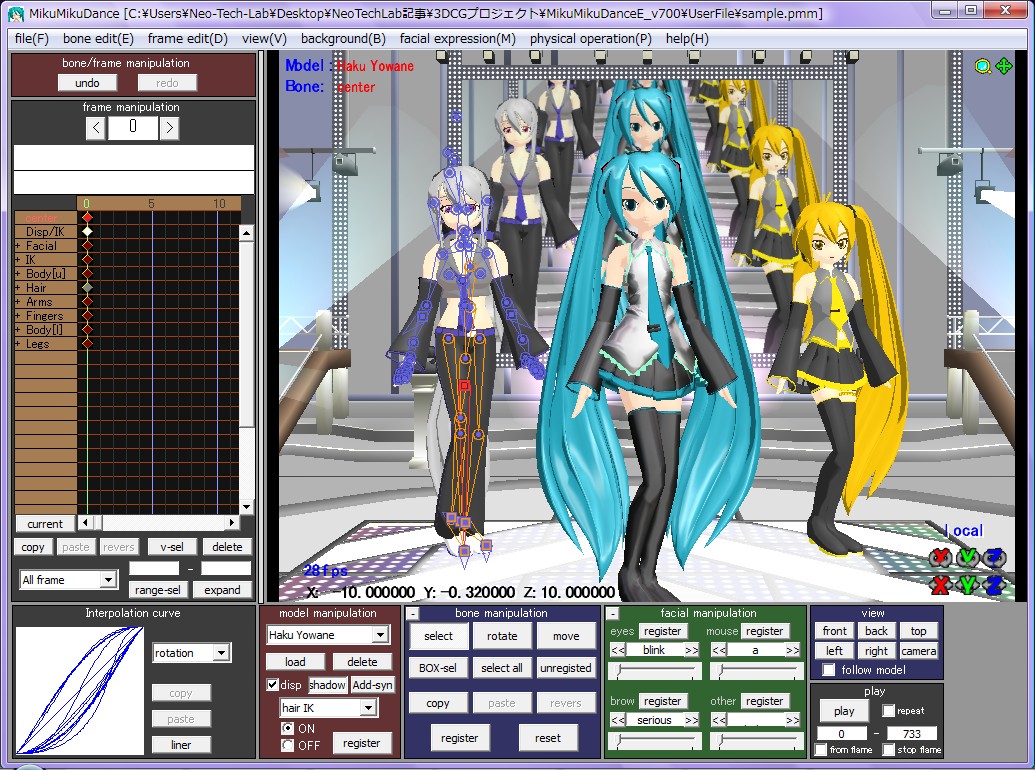Viewport: 1035px width, 770px height.
Task: Click the magnifier zoom icon in the viewport
Action: point(983,66)
